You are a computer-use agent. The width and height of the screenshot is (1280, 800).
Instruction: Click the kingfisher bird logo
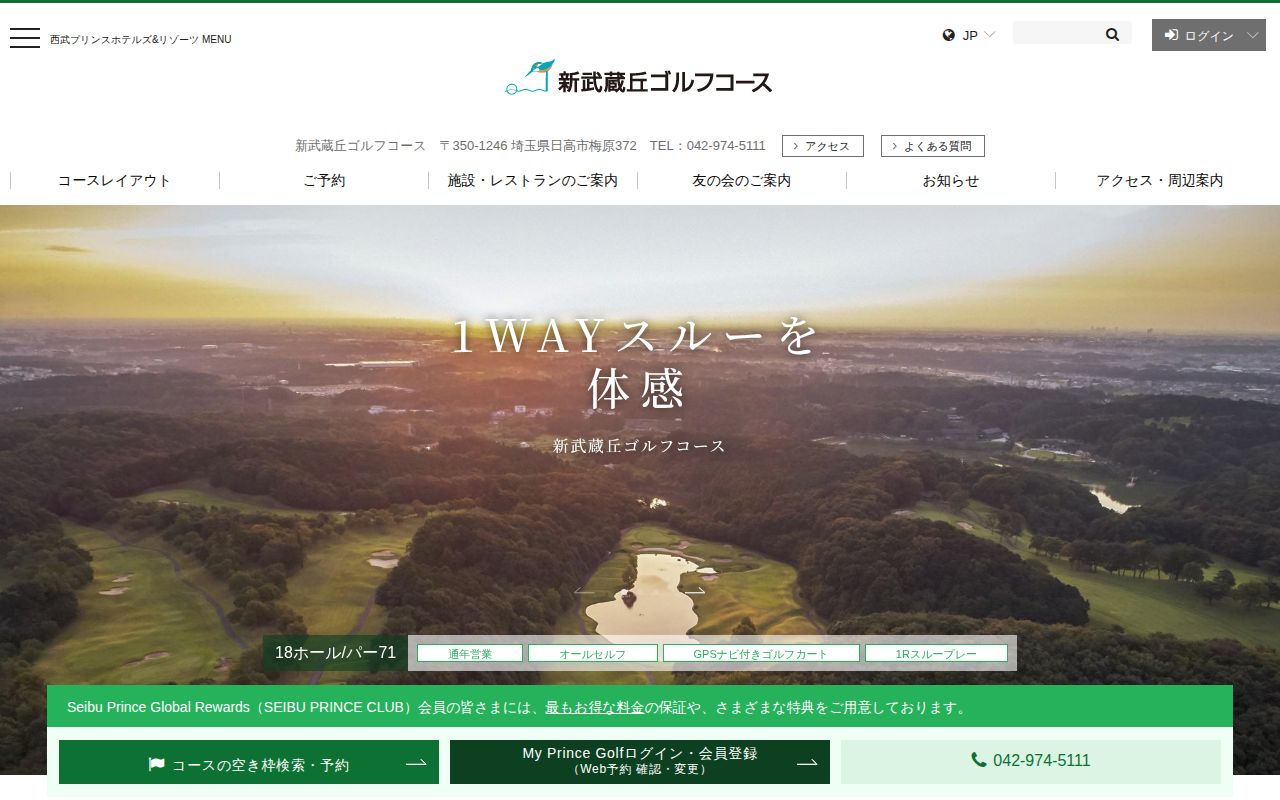click(529, 77)
